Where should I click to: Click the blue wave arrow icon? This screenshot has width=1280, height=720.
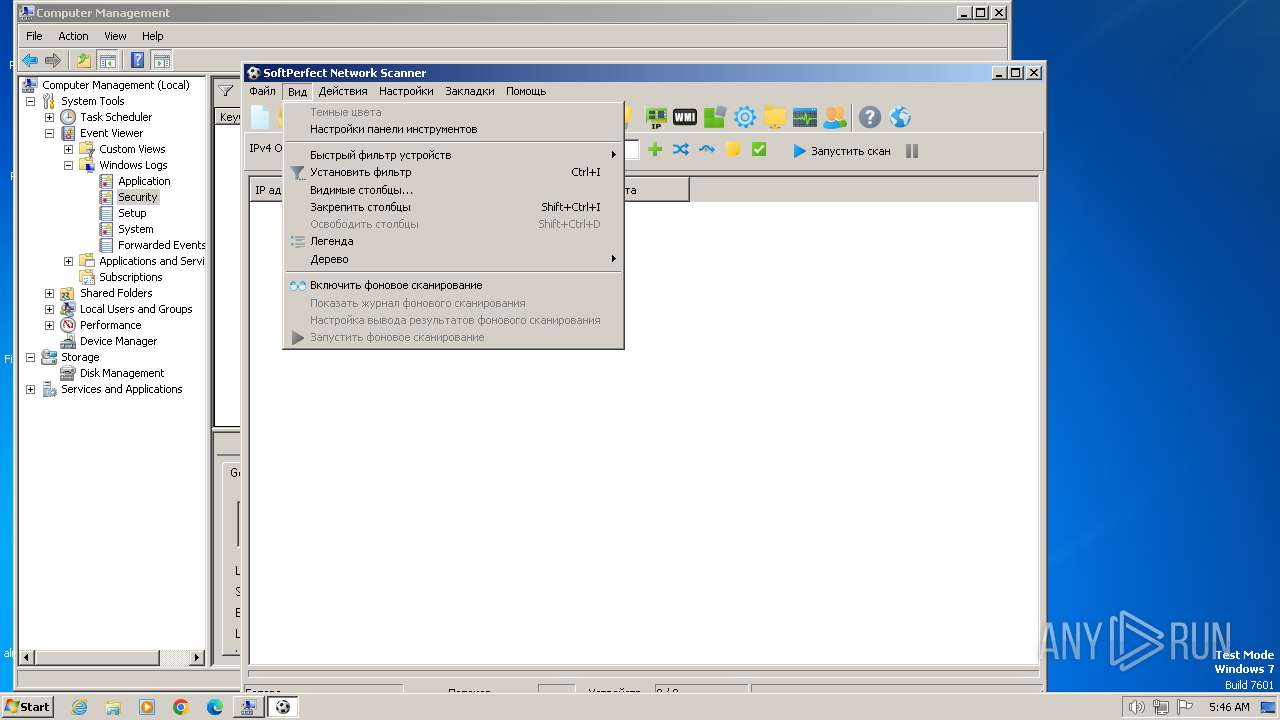click(707, 150)
